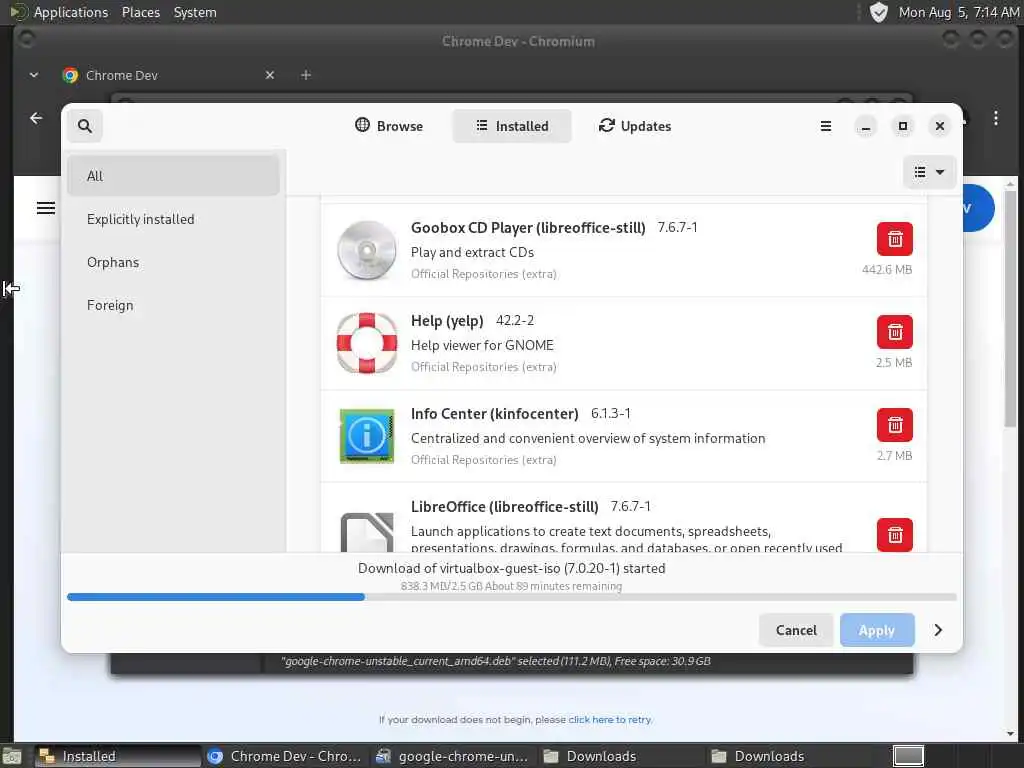Expand the list view options dropdown
The height and width of the screenshot is (768, 1024).
tap(929, 172)
